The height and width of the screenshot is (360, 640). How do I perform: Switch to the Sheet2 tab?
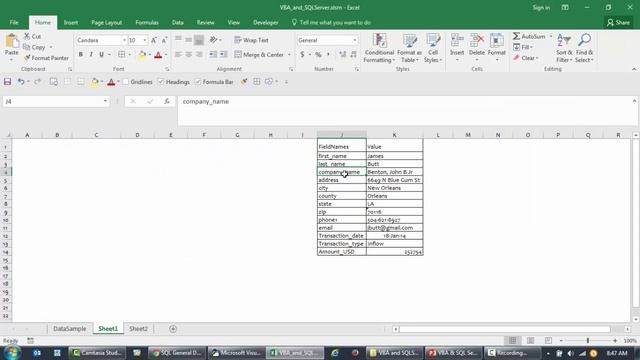[x=138, y=329]
